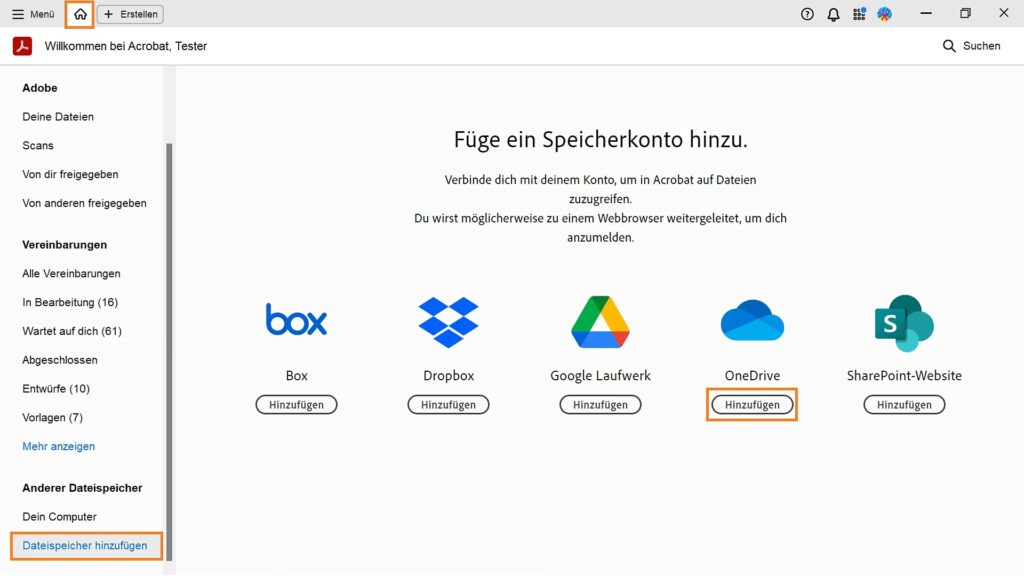Click the Home icon in top bar
Screen dimensions: 1024x576
tap(80, 14)
